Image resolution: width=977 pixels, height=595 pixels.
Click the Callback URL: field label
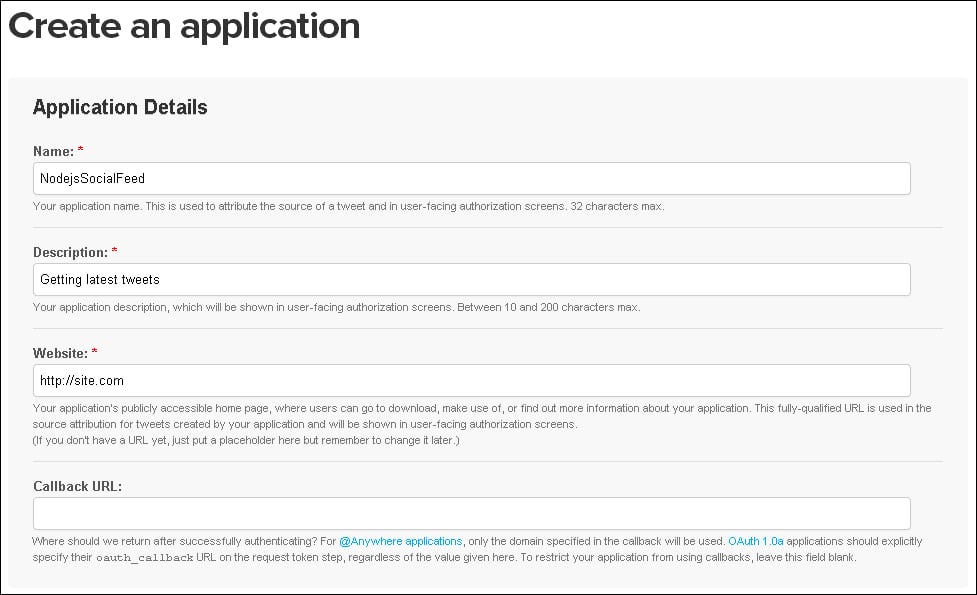pyautogui.click(x=77, y=487)
